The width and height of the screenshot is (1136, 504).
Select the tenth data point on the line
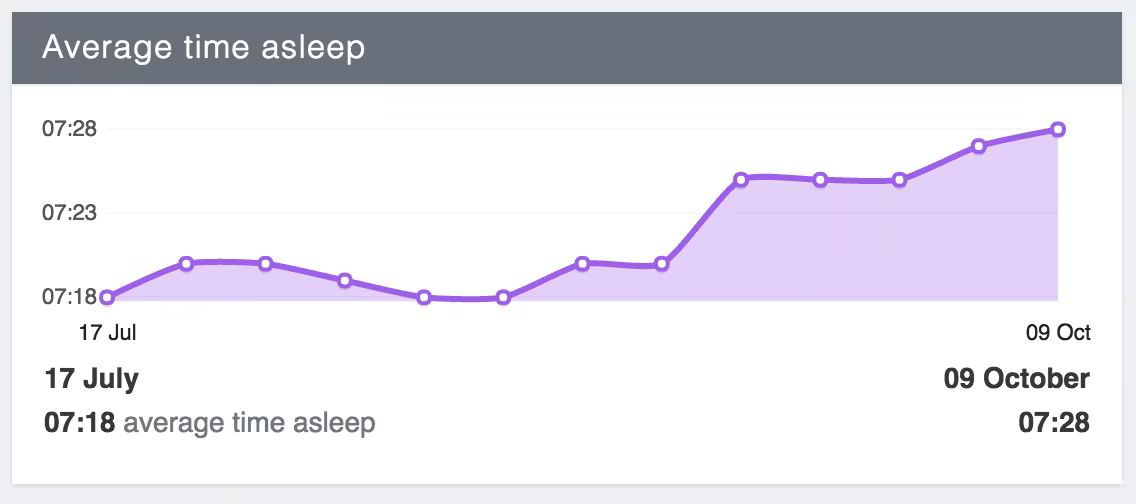(820, 180)
